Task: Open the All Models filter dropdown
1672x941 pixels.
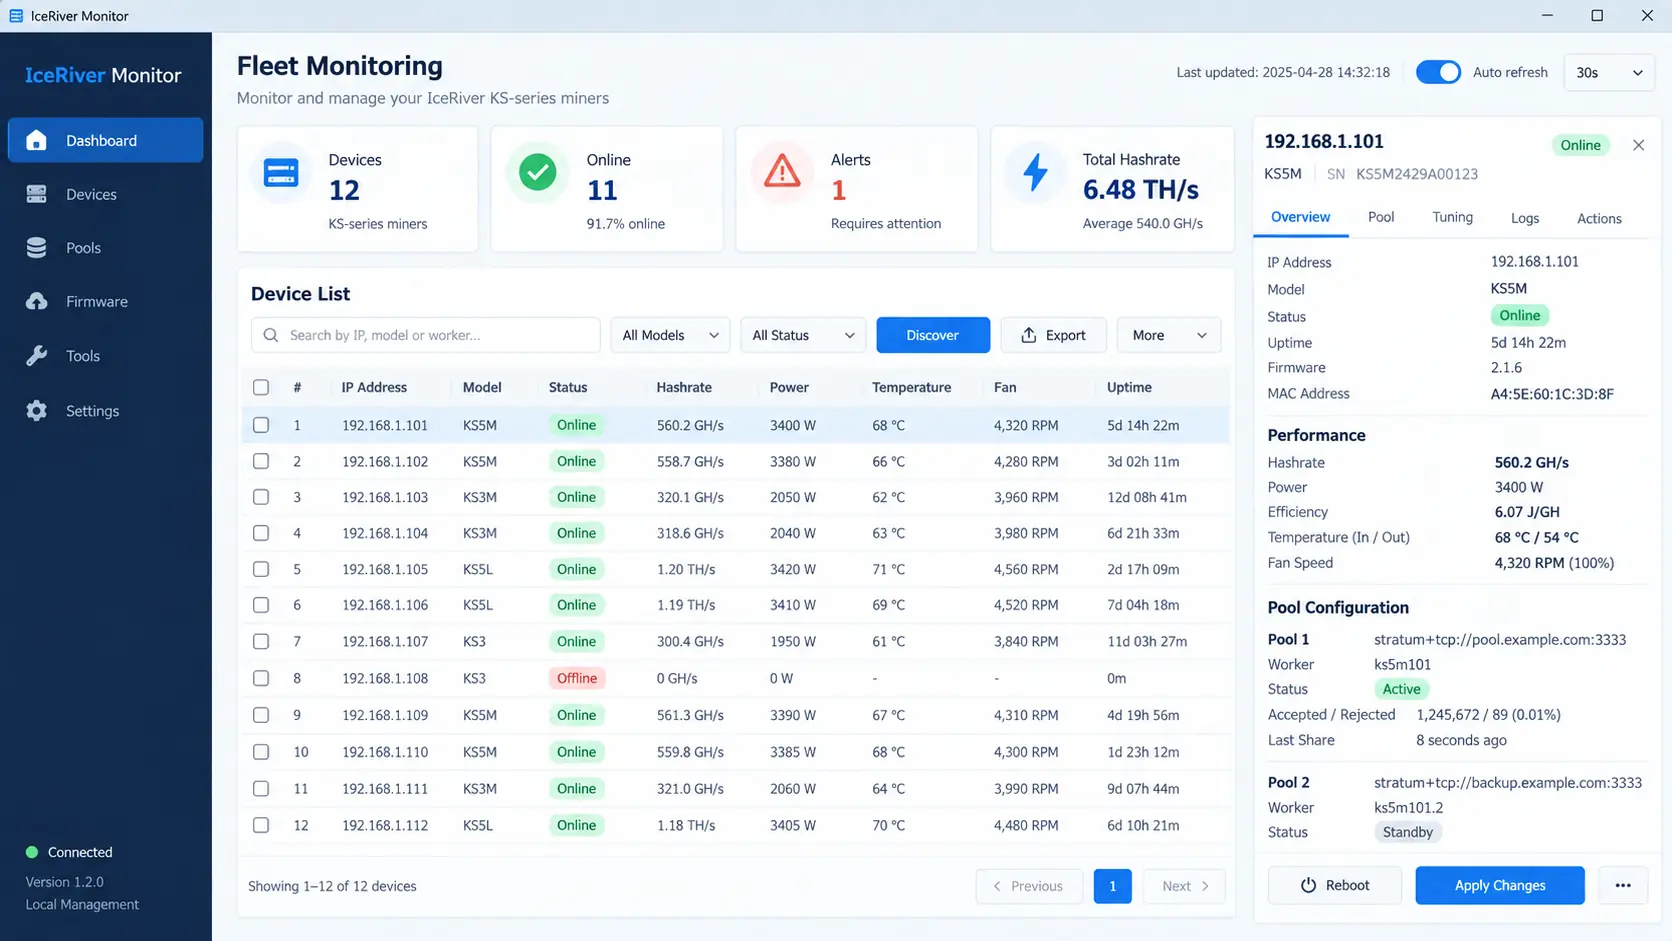Action: point(670,335)
